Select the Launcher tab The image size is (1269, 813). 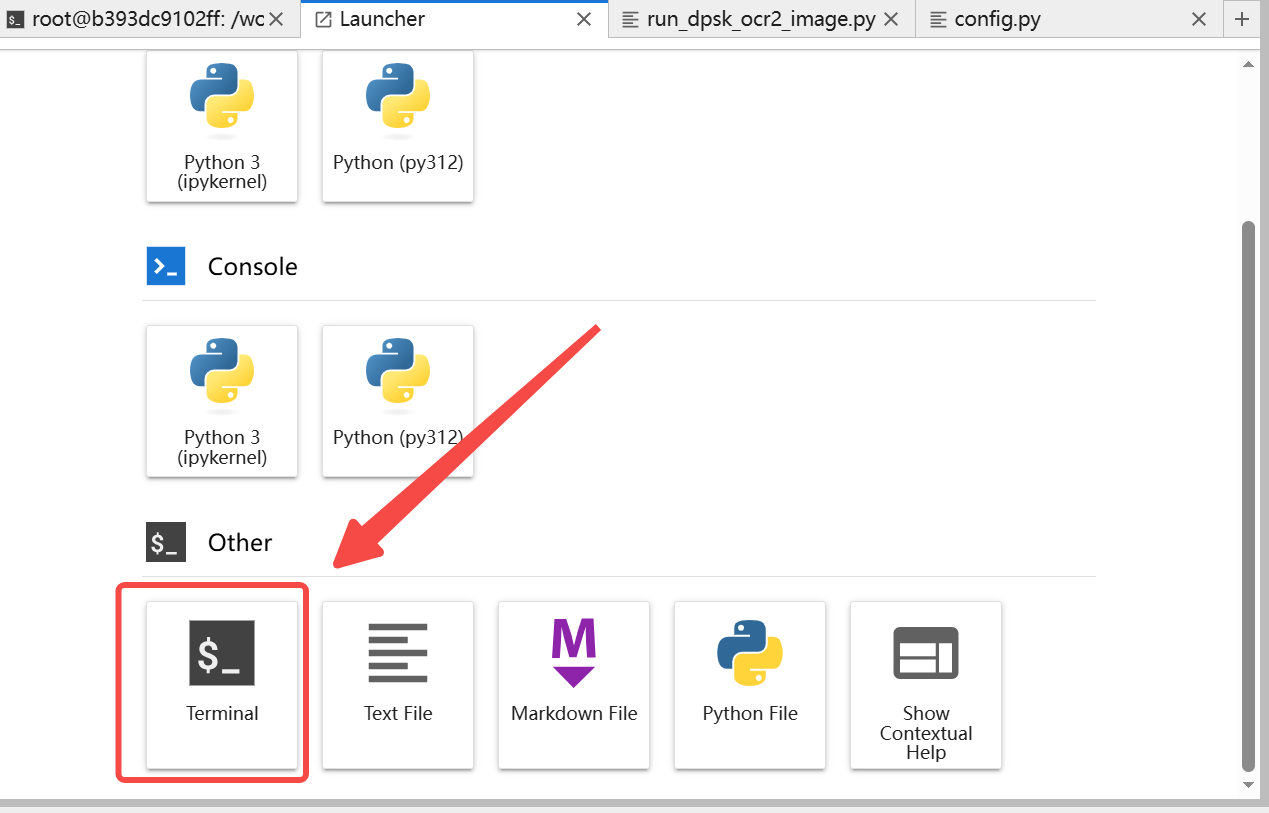point(440,19)
